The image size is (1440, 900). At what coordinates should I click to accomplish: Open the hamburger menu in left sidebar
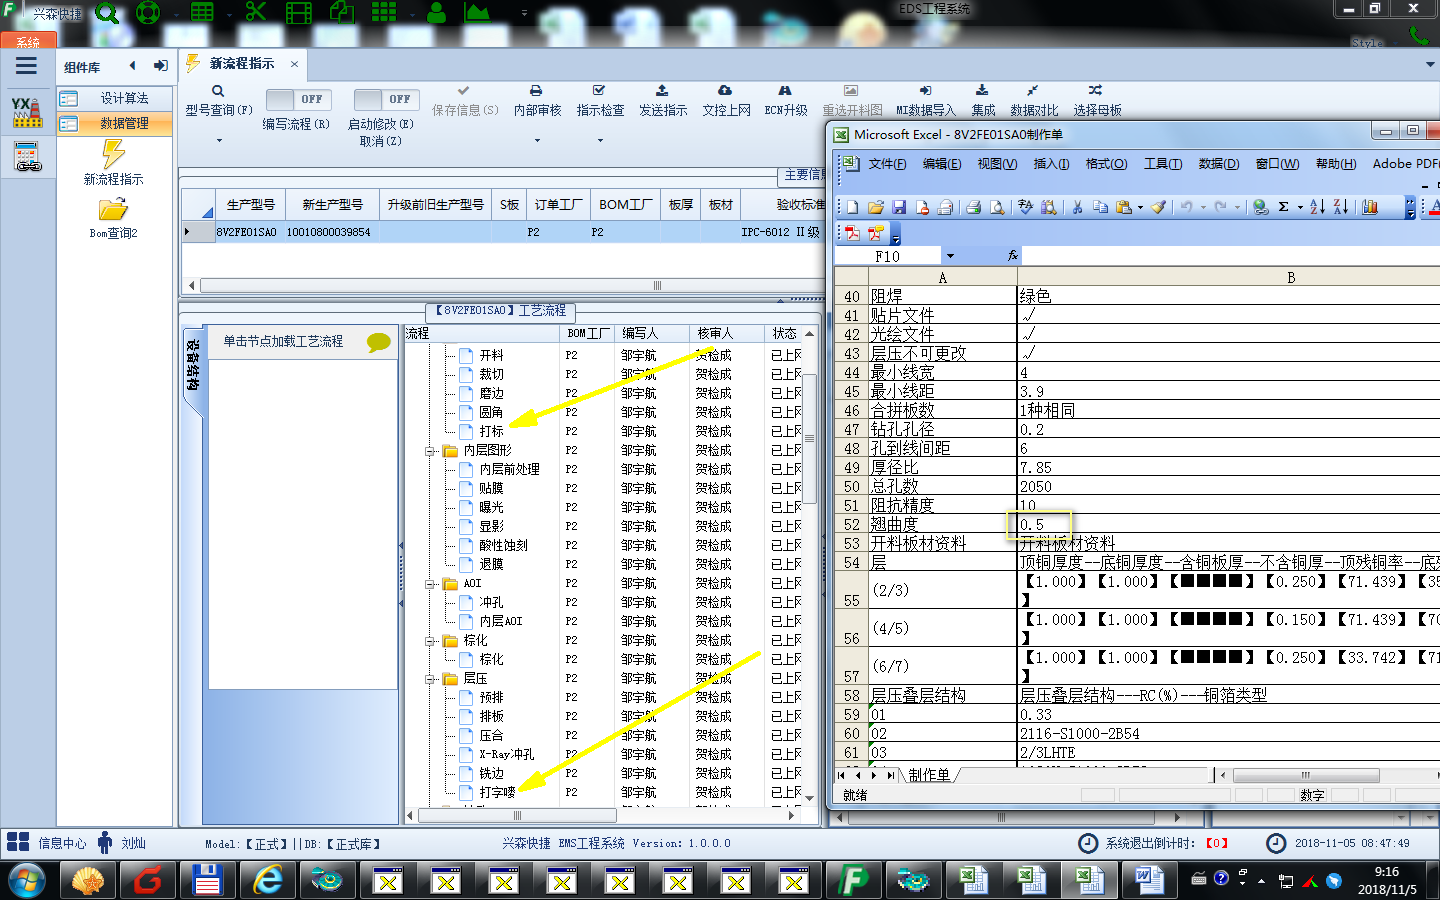click(x=26, y=66)
